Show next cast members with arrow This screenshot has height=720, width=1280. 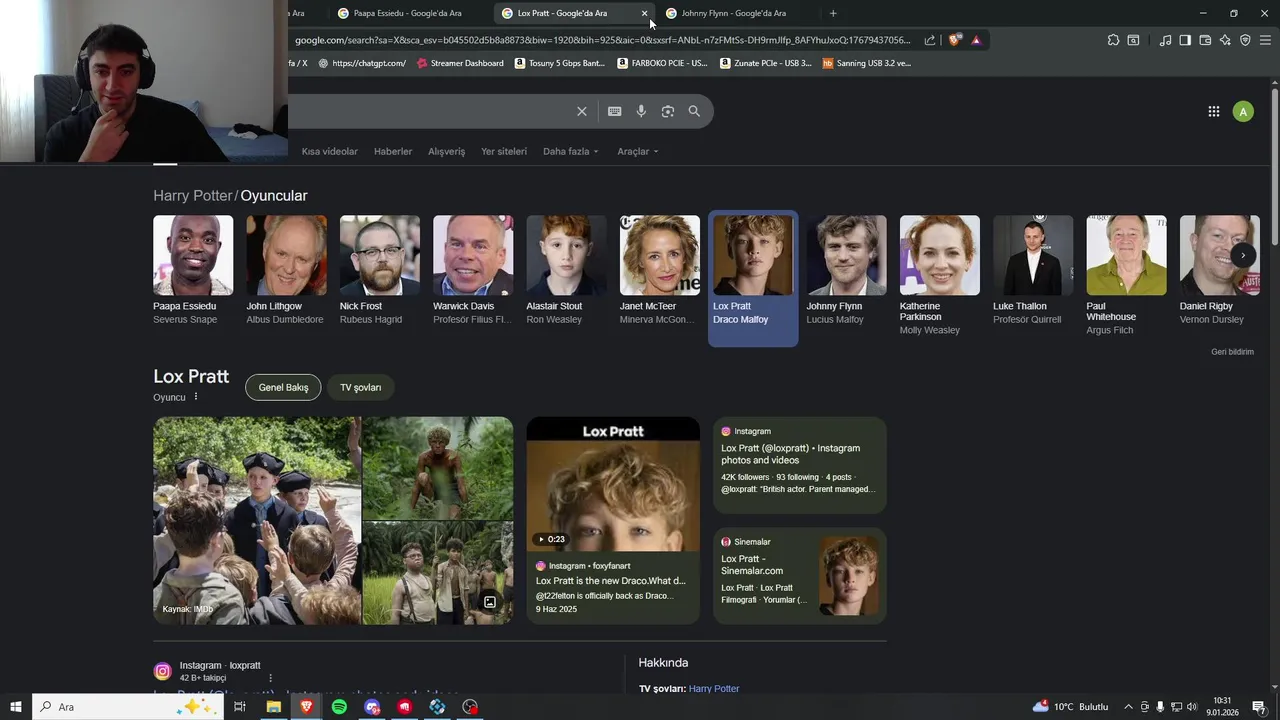click(1243, 255)
